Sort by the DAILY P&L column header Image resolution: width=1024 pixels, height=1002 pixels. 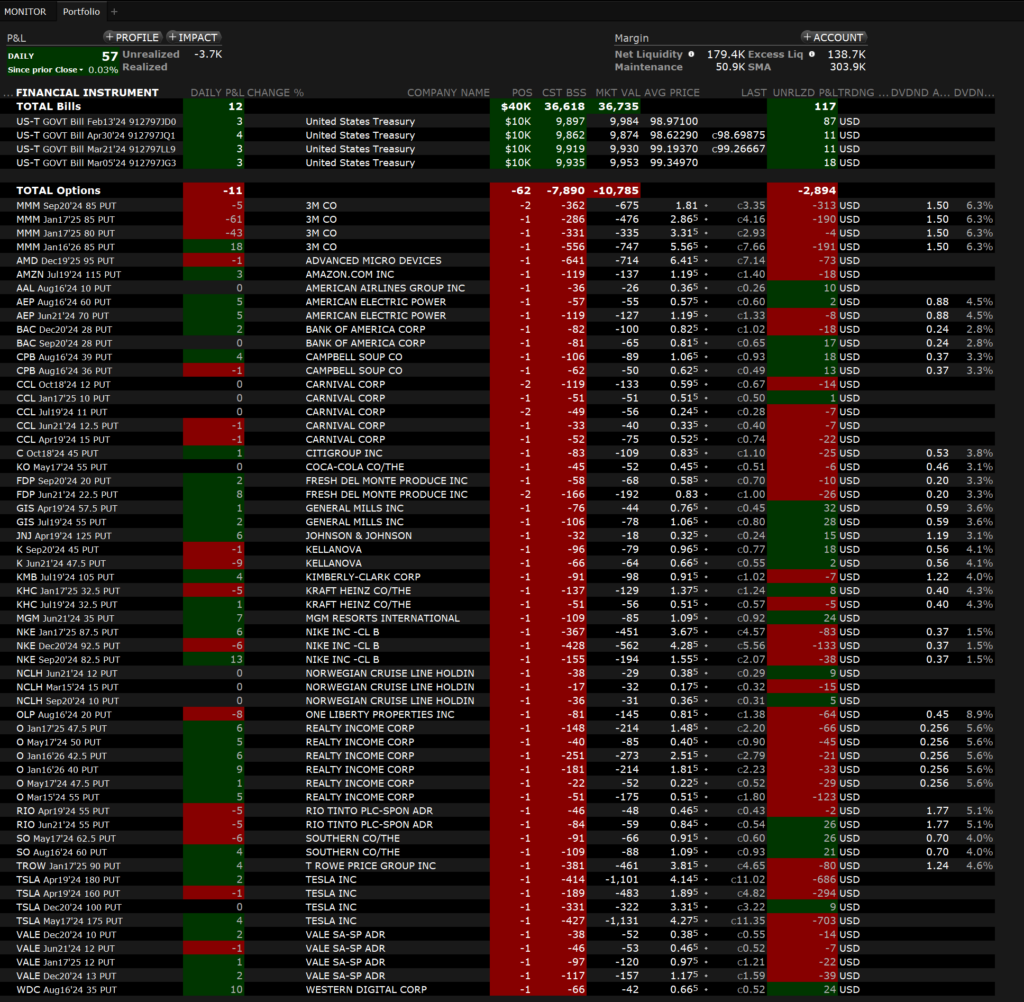pos(217,93)
